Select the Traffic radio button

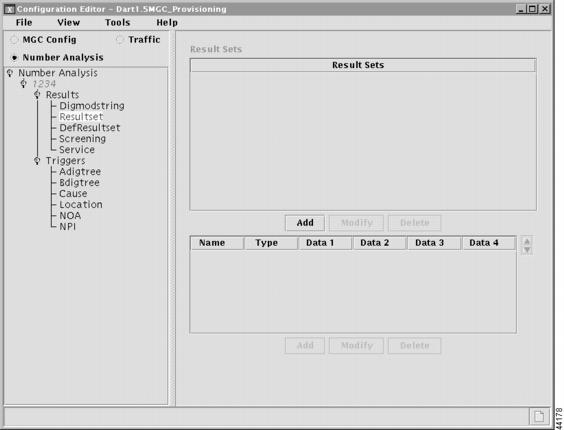(x=120, y=40)
